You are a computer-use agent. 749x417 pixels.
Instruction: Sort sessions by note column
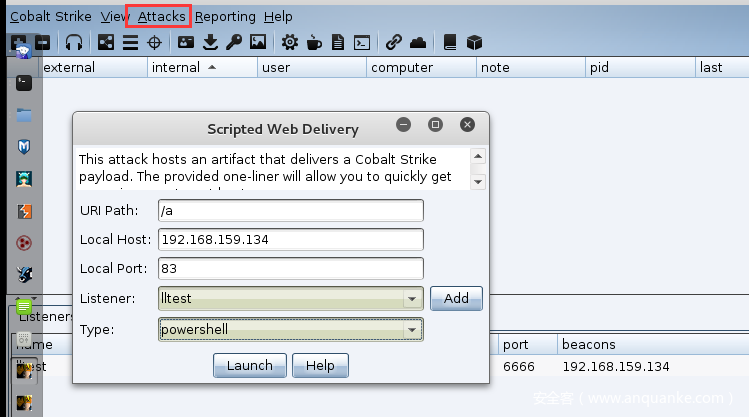[531, 67]
